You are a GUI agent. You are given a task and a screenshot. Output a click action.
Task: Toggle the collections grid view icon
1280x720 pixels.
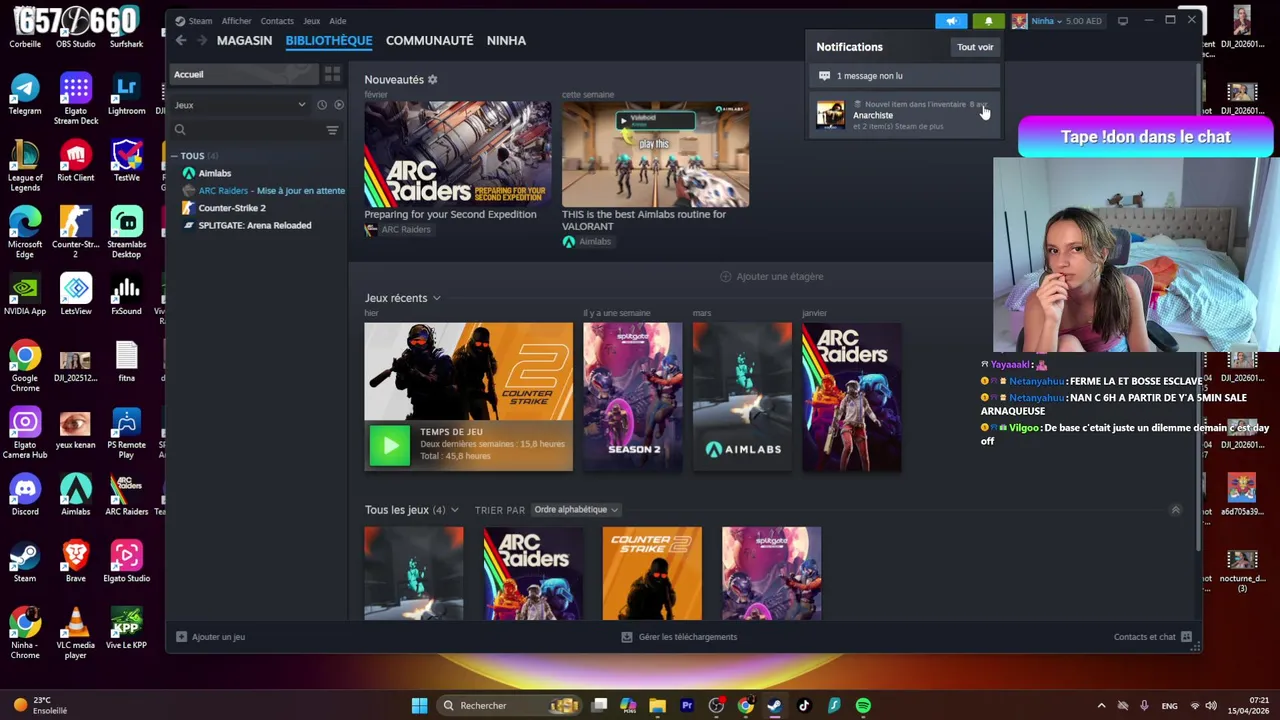[332, 75]
